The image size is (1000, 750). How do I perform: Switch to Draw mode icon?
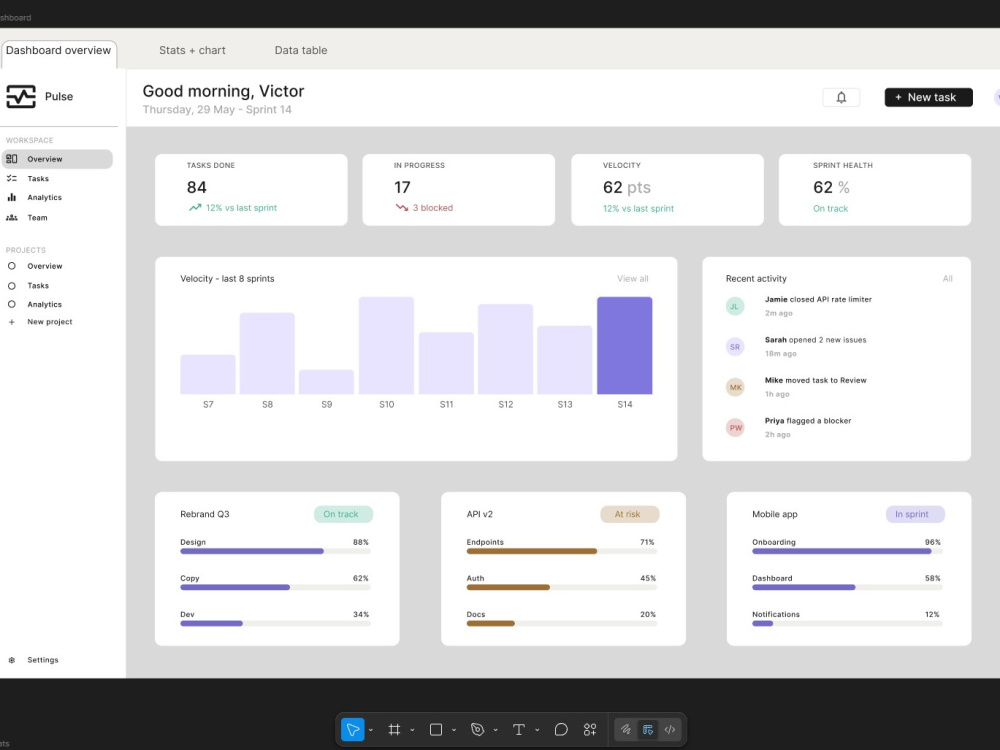pyautogui.click(x=626, y=730)
